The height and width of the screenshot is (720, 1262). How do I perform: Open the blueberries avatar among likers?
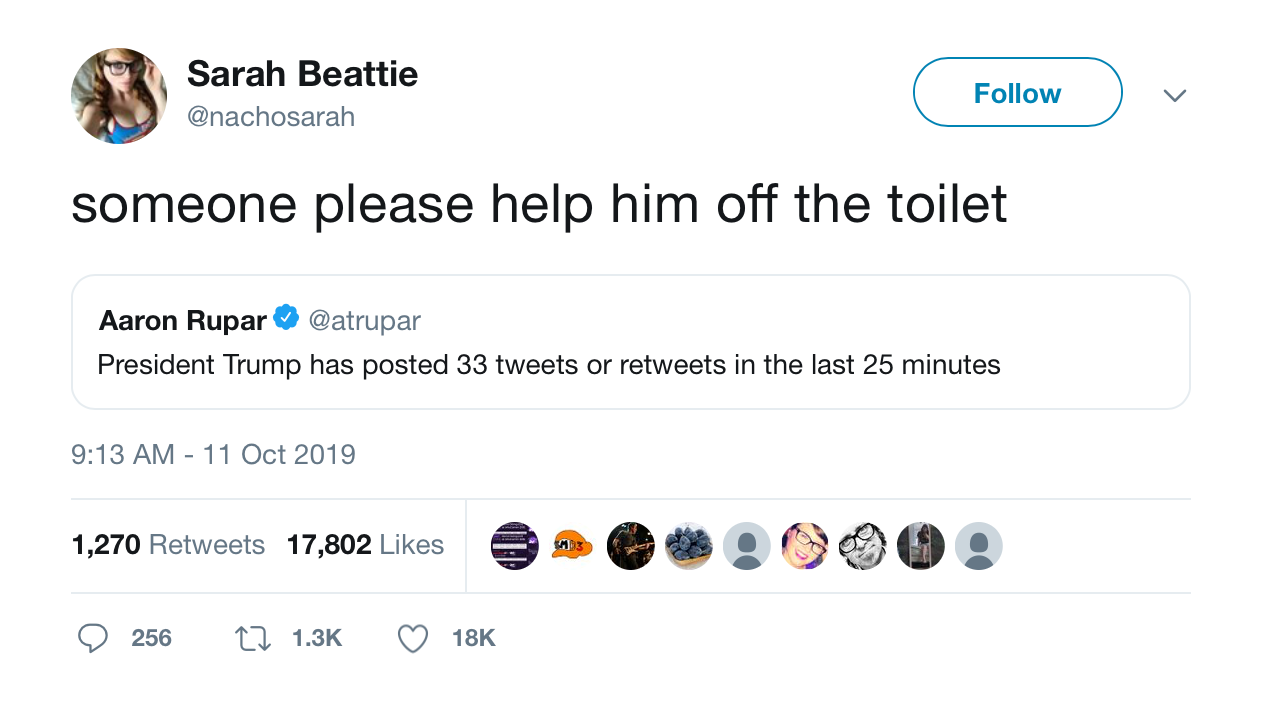689,546
